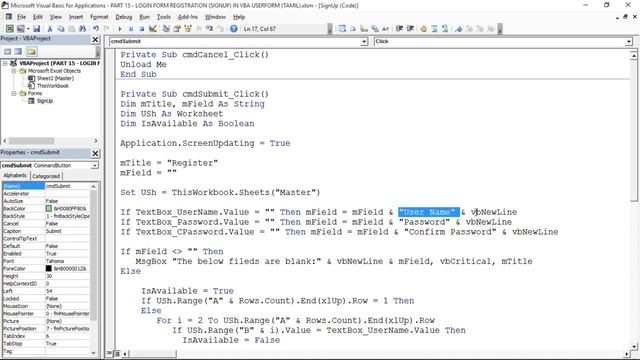Outdent the selected code with Outdent icon

pyautogui.click(x=410, y=29)
